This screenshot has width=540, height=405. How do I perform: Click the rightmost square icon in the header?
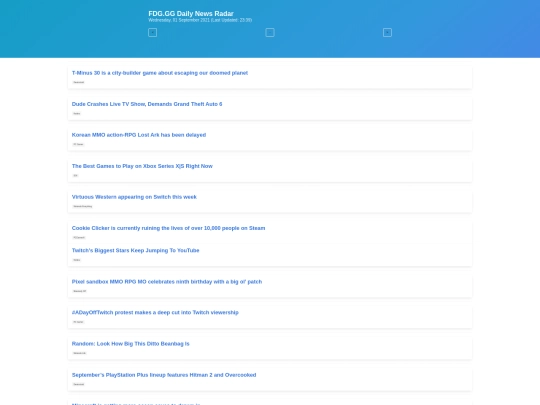pos(387,33)
